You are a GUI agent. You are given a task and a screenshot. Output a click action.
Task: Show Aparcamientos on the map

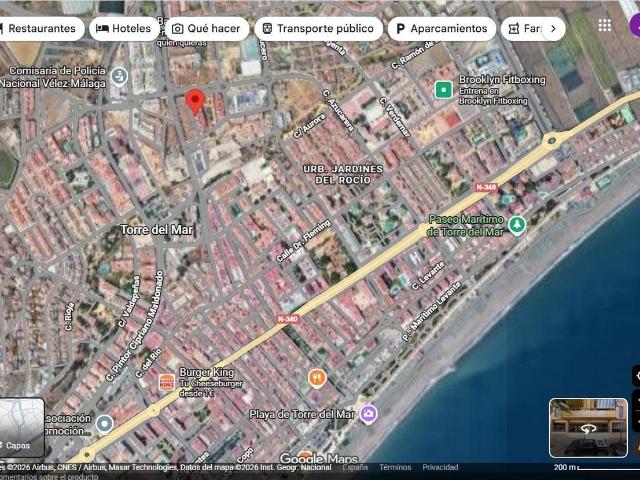(x=442, y=29)
